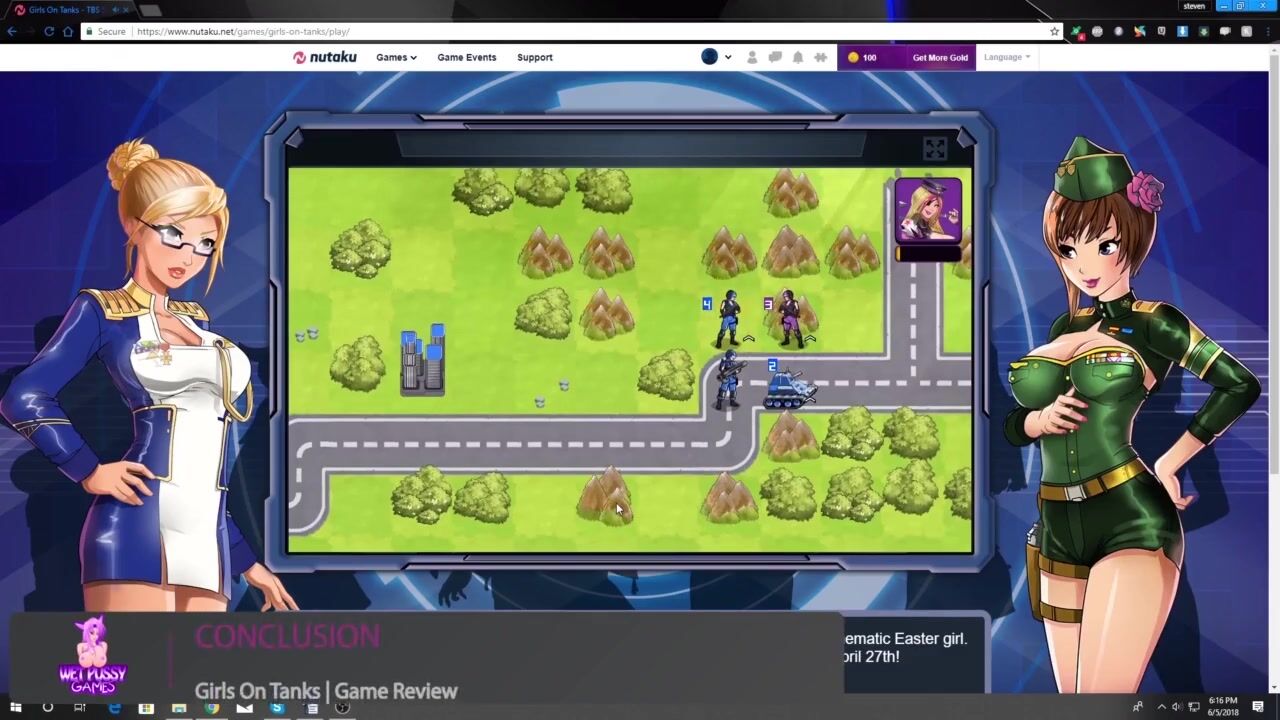The height and width of the screenshot is (720, 1280).
Task: Click the puzzle piece icon in site header
Action: (x=821, y=58)
